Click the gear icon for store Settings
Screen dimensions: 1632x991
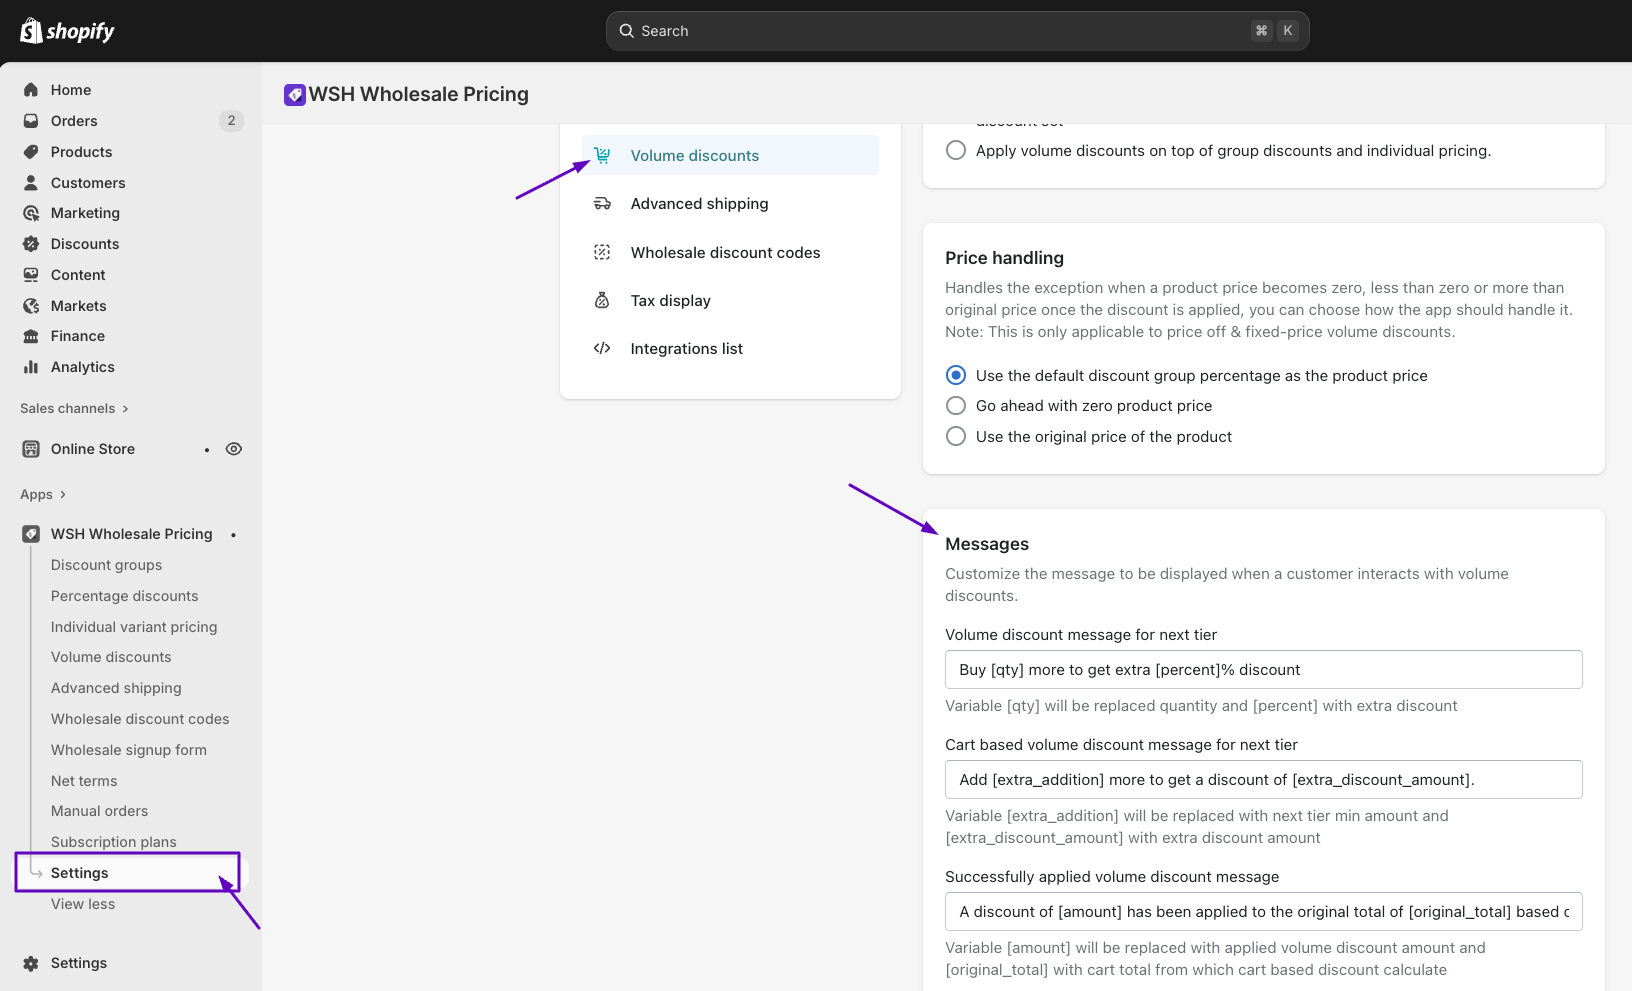31,963
